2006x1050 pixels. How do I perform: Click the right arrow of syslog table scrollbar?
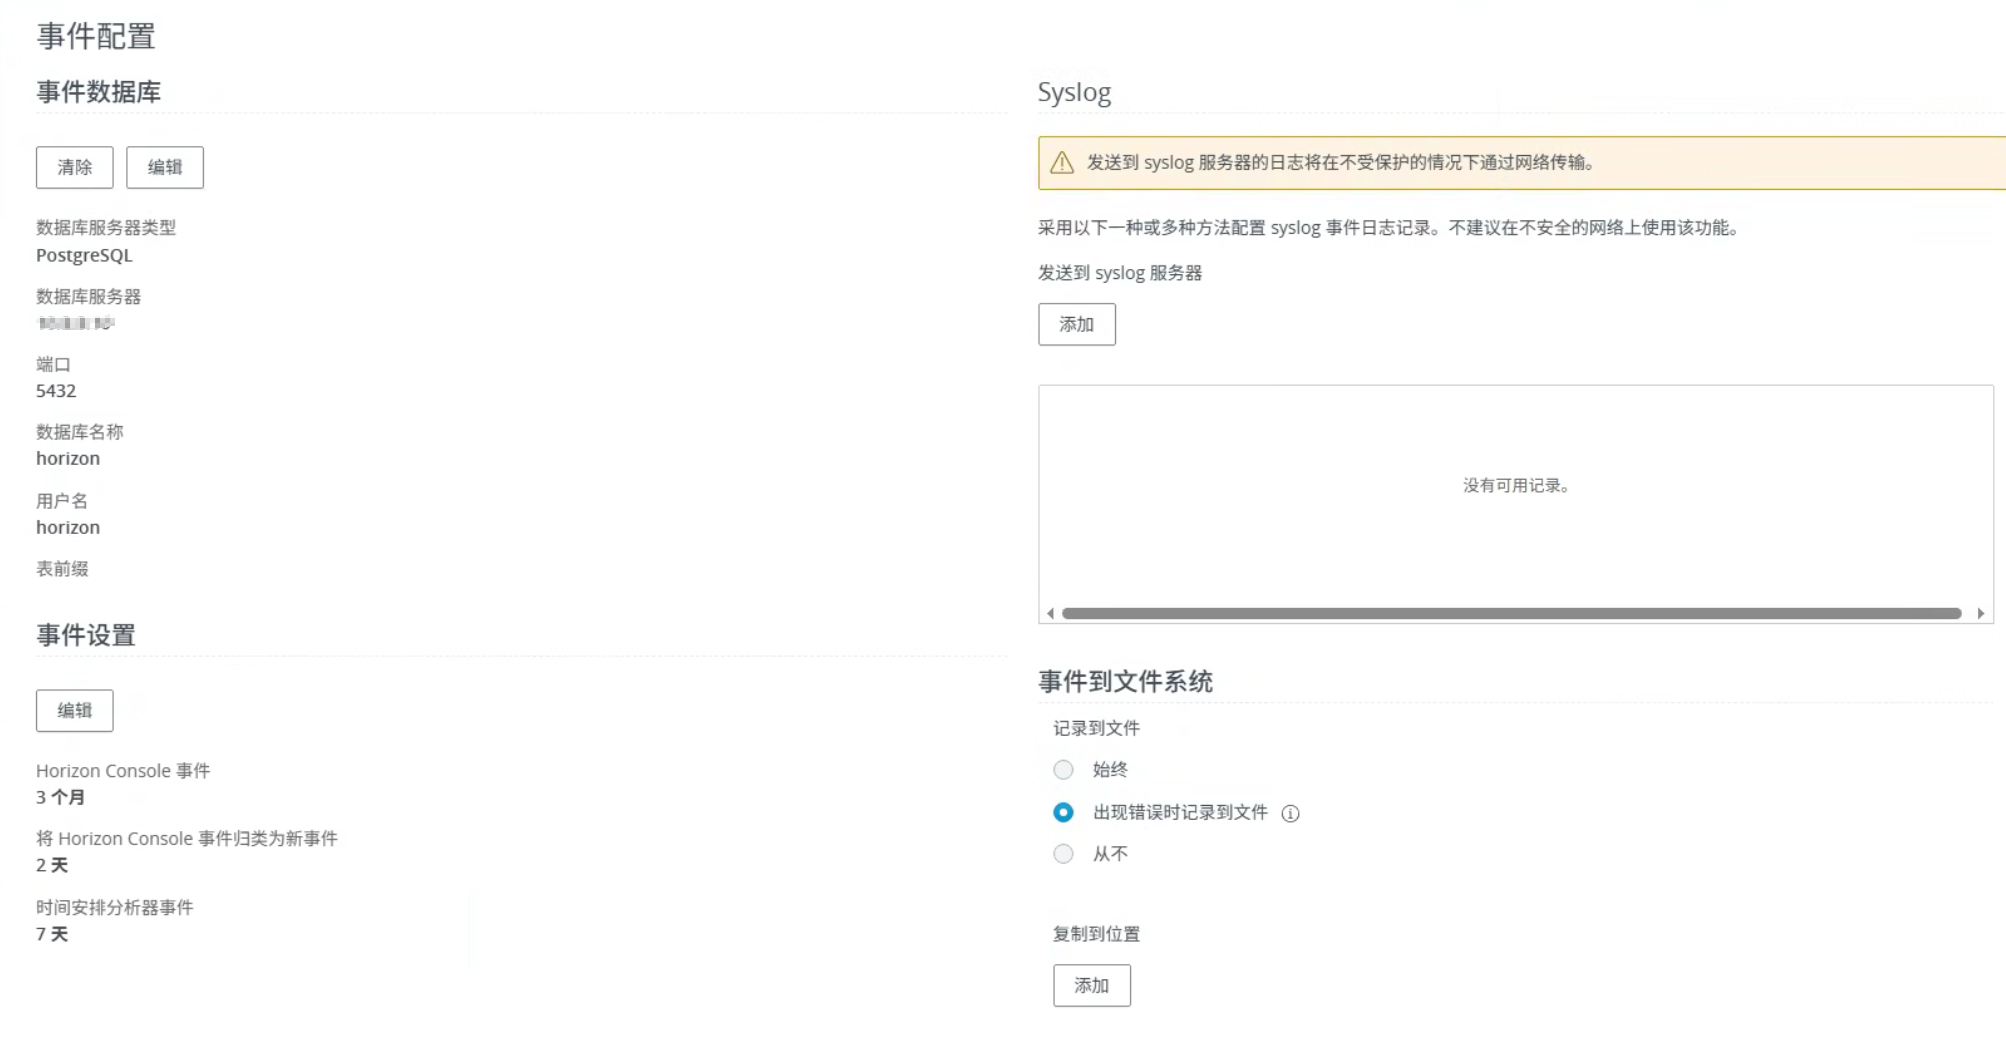pyautogui.click(x=1980, y=613)
